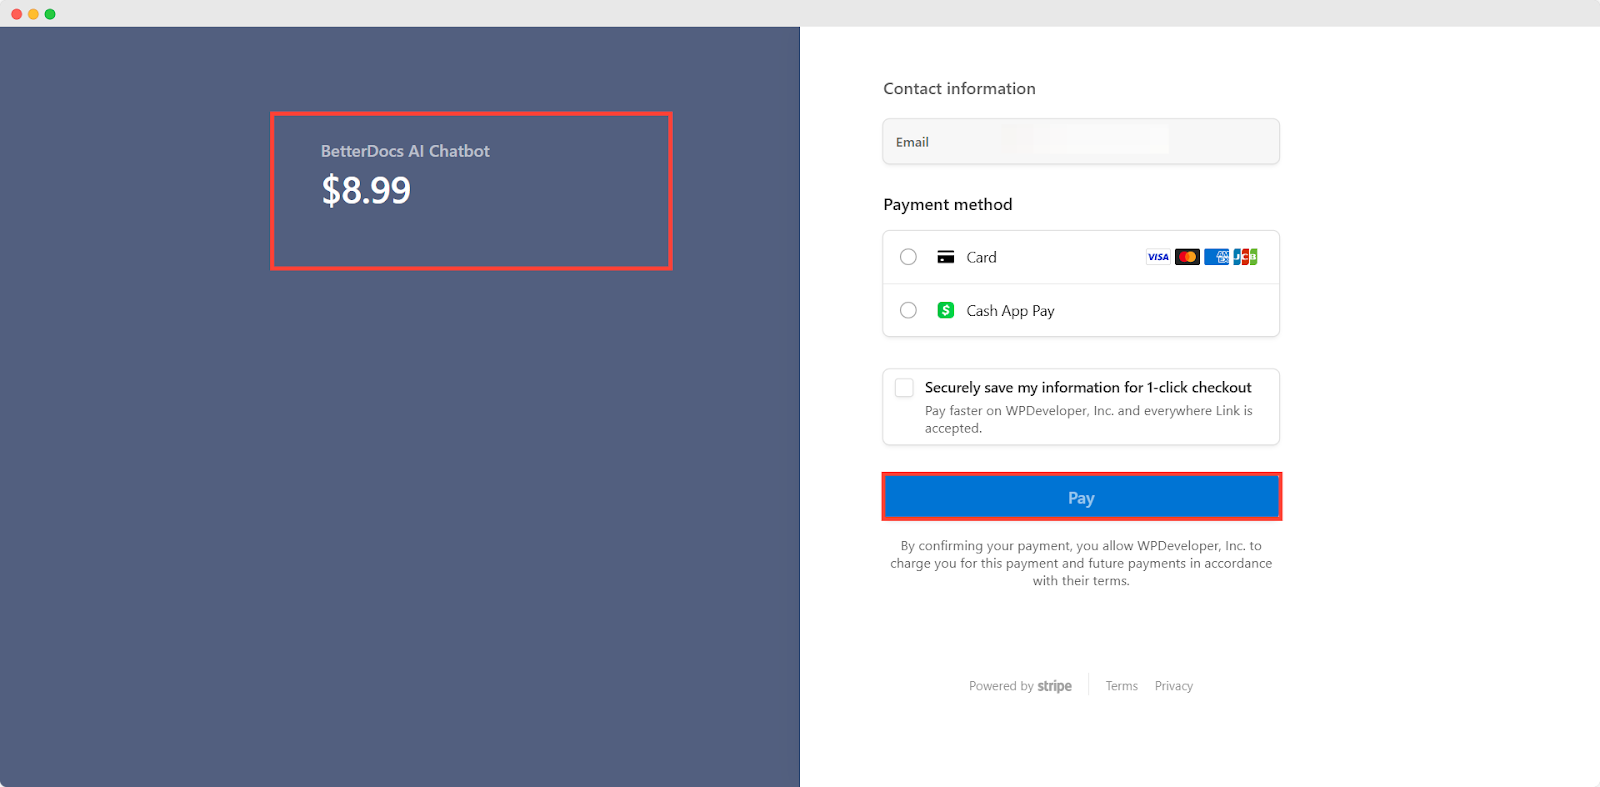Screen dimensions: 1600x787
Task: Click the credit card icon beside Card
Action: (x=945, y=257)
